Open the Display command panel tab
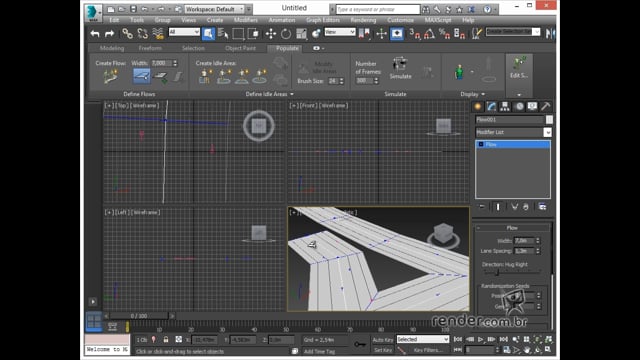This screenshot has height=360, width=640. tap(532, 107)
